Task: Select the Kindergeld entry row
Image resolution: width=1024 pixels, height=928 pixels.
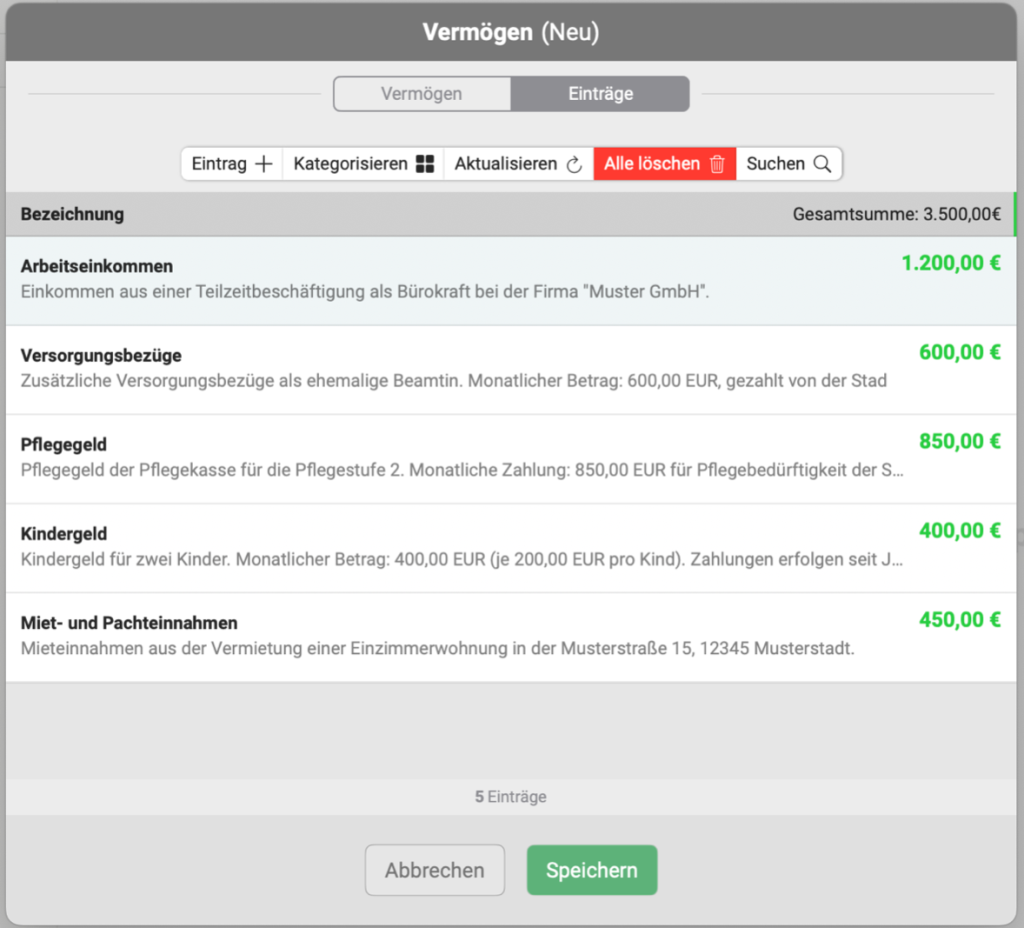Action: pyautogui.click(x=64, y=534)
